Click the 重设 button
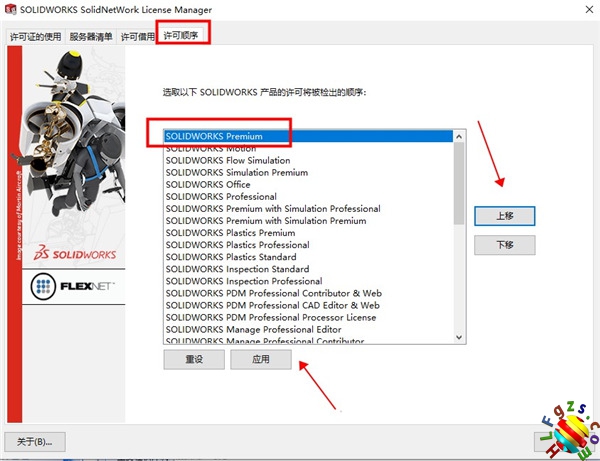 coord(194,359)
